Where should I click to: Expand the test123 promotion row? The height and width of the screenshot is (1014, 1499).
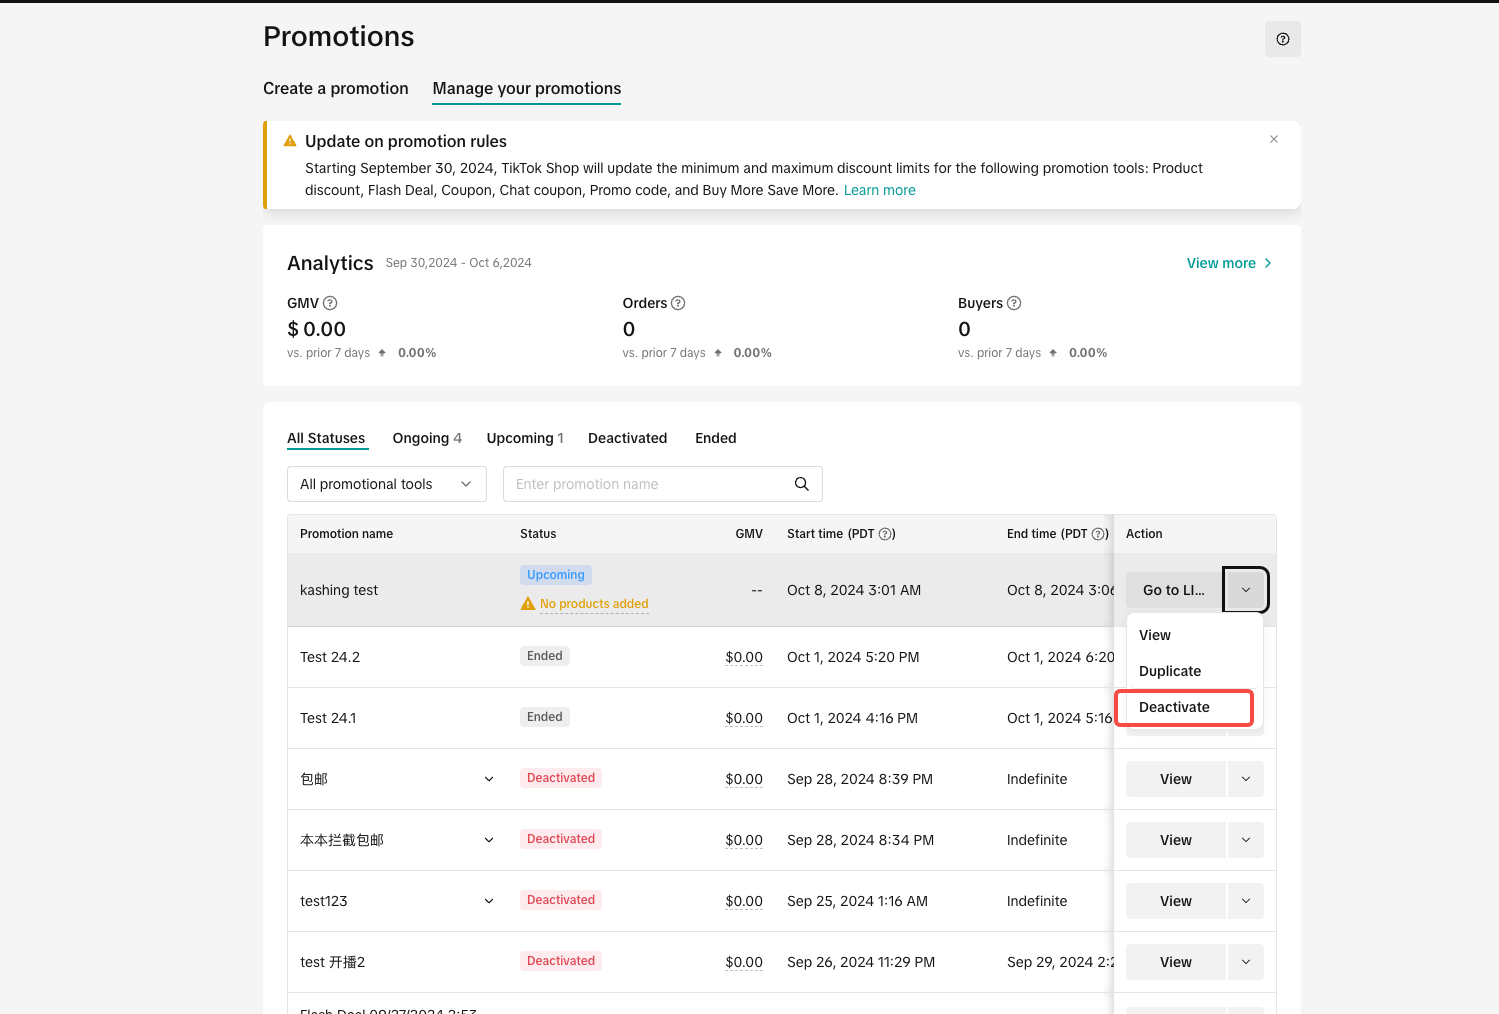[x=489, y=901]
